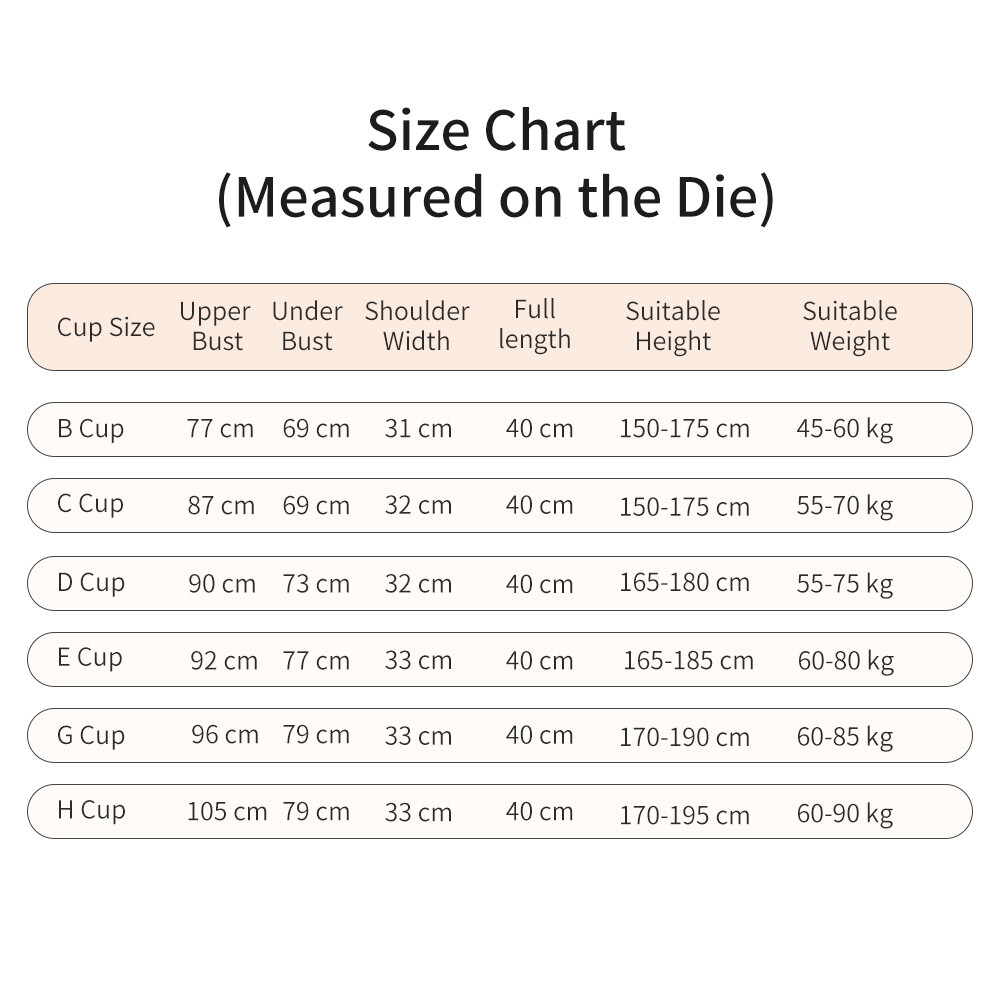Select the 170-195 cm height value

click(684, 815)
